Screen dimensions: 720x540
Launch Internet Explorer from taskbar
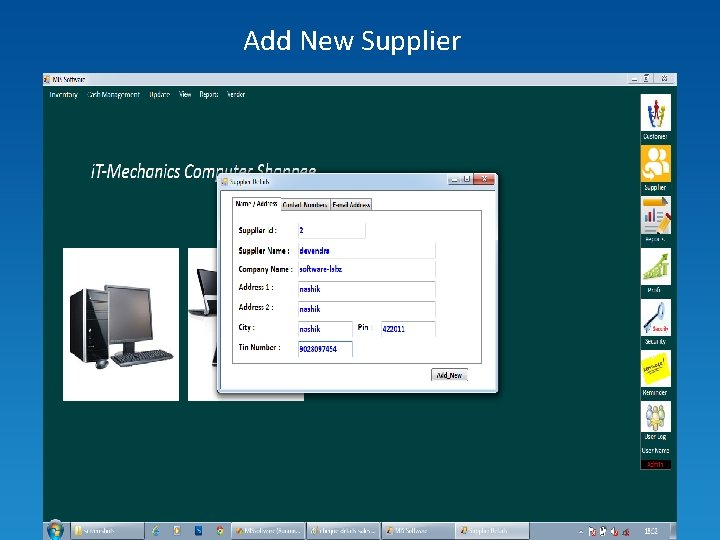click(156, 531)
